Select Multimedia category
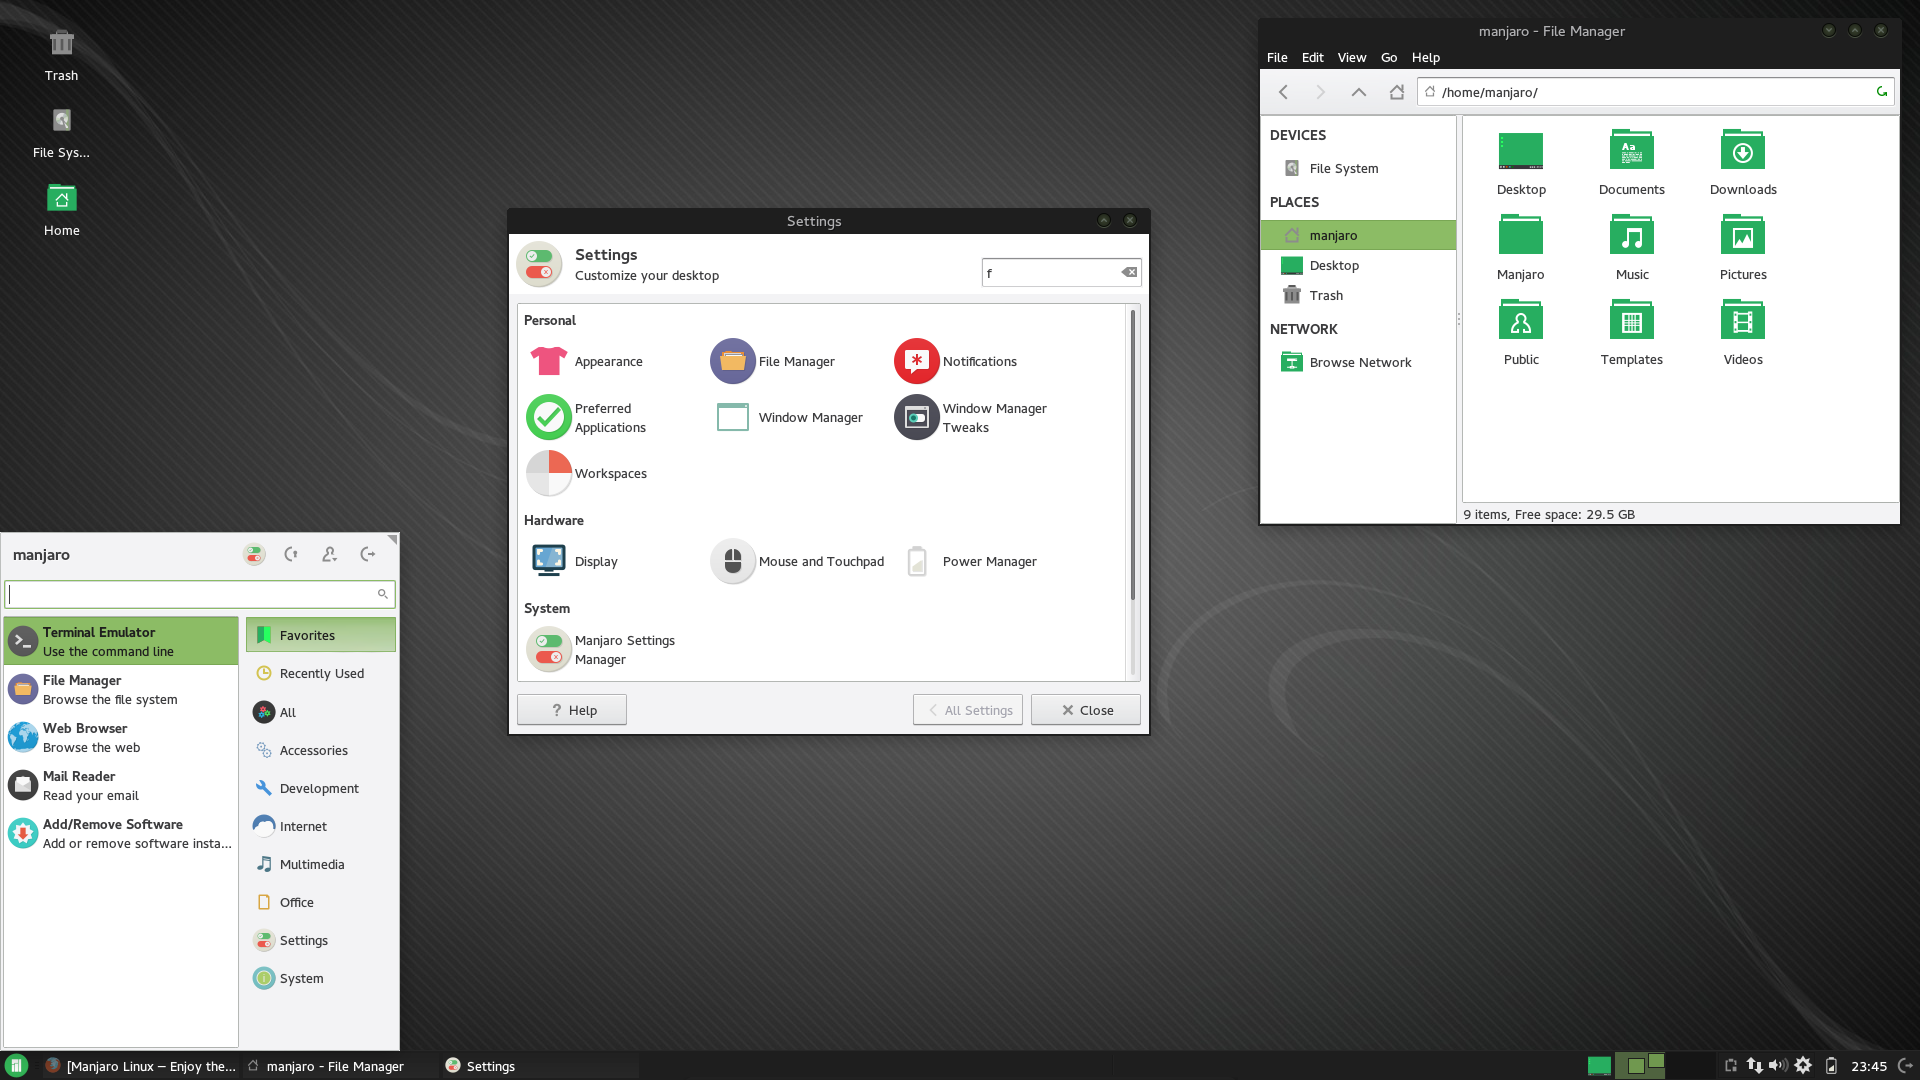Viewport: 1920px width, 1080px height. tap(321, 864)
